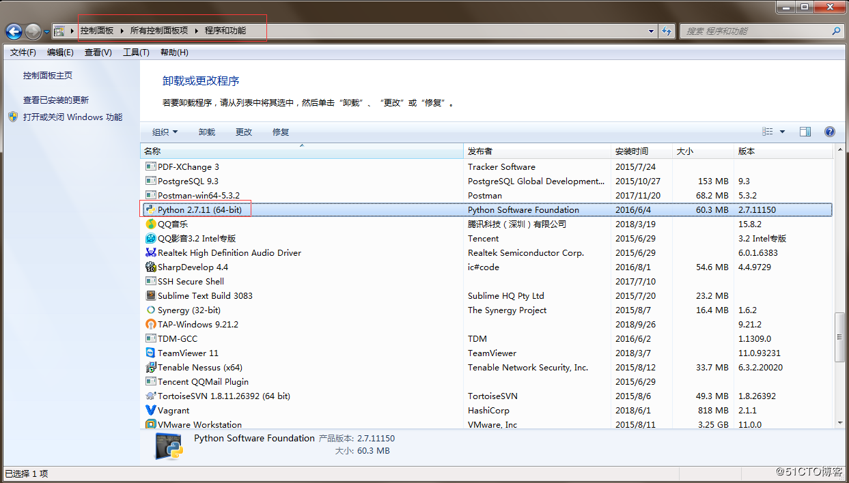The width and height of the screenshot is (849, 483).
Task: Sort by the 名称 column header
Action: pyautogui.click(x=302, y=151)
